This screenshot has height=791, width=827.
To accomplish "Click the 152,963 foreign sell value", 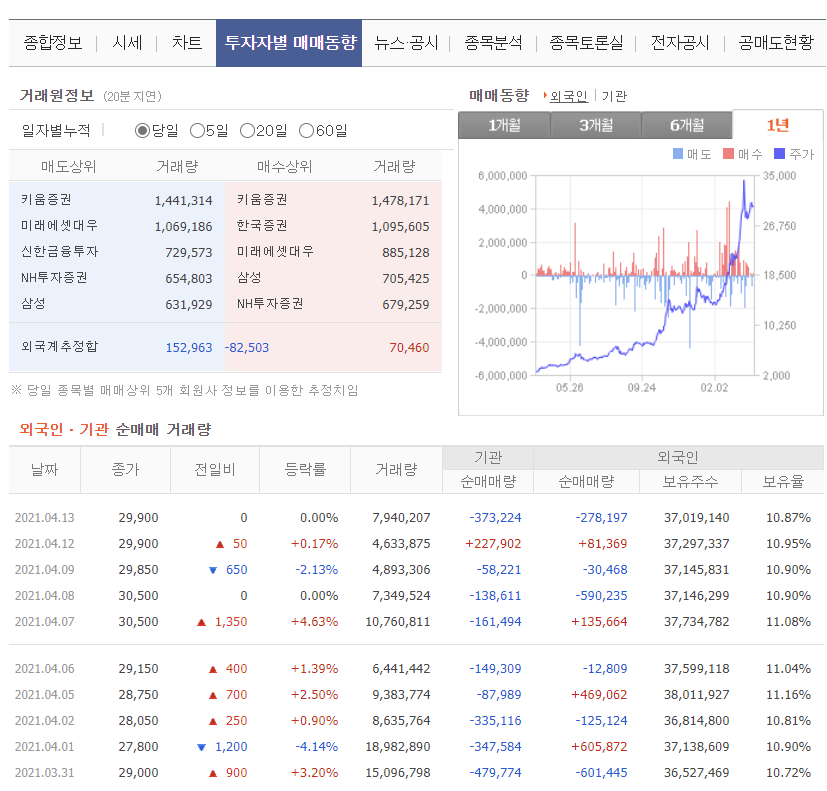I will pyautogui.click(x=189, y=348).
